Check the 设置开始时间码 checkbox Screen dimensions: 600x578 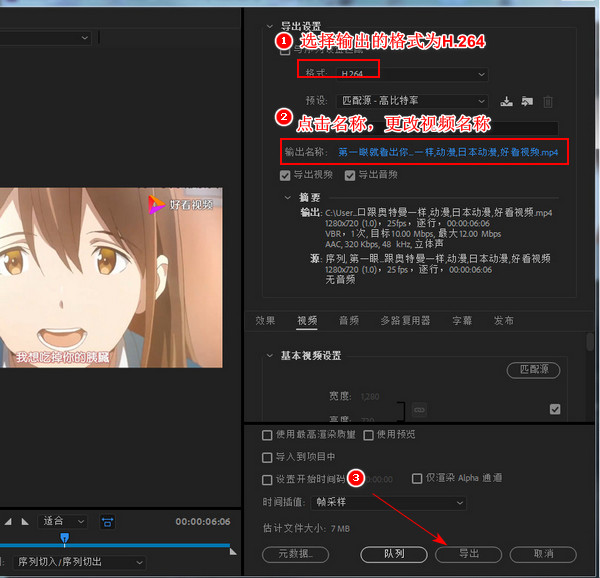click(x=267, y=480)
